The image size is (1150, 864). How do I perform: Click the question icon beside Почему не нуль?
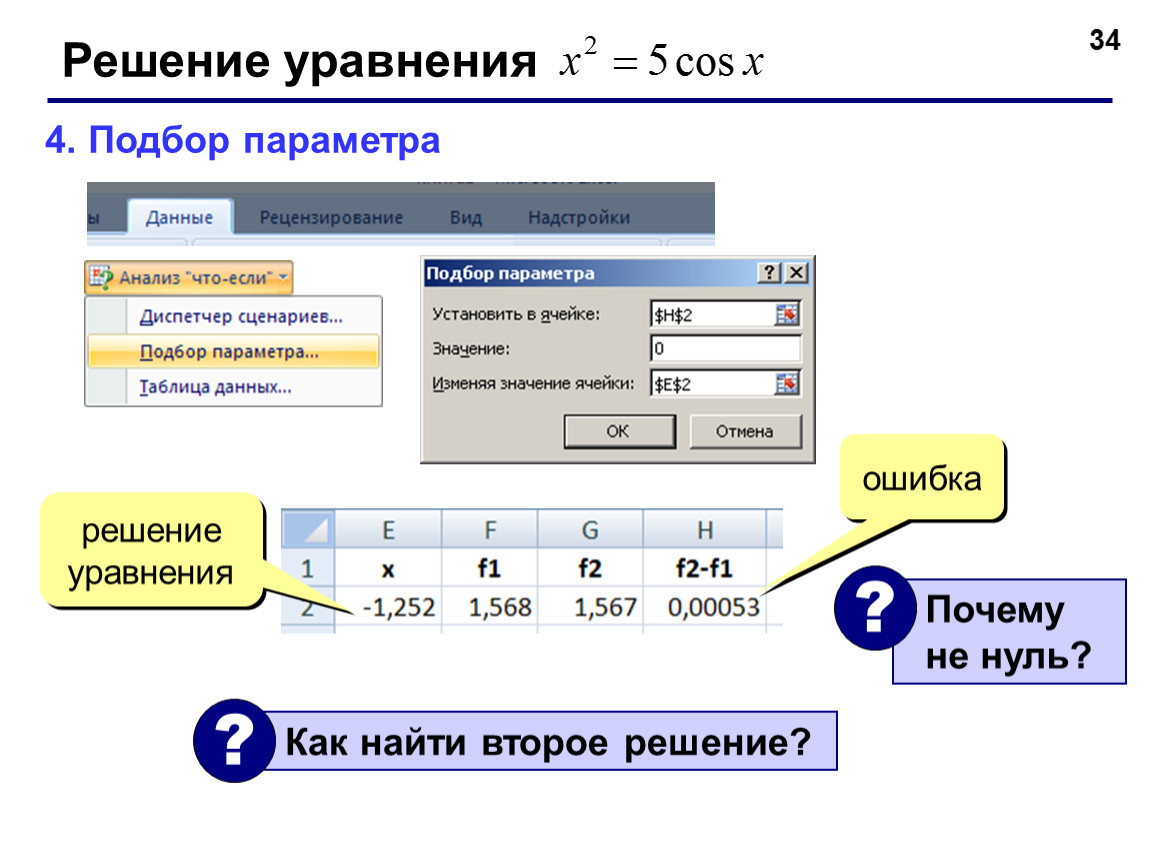coord(875,608)
